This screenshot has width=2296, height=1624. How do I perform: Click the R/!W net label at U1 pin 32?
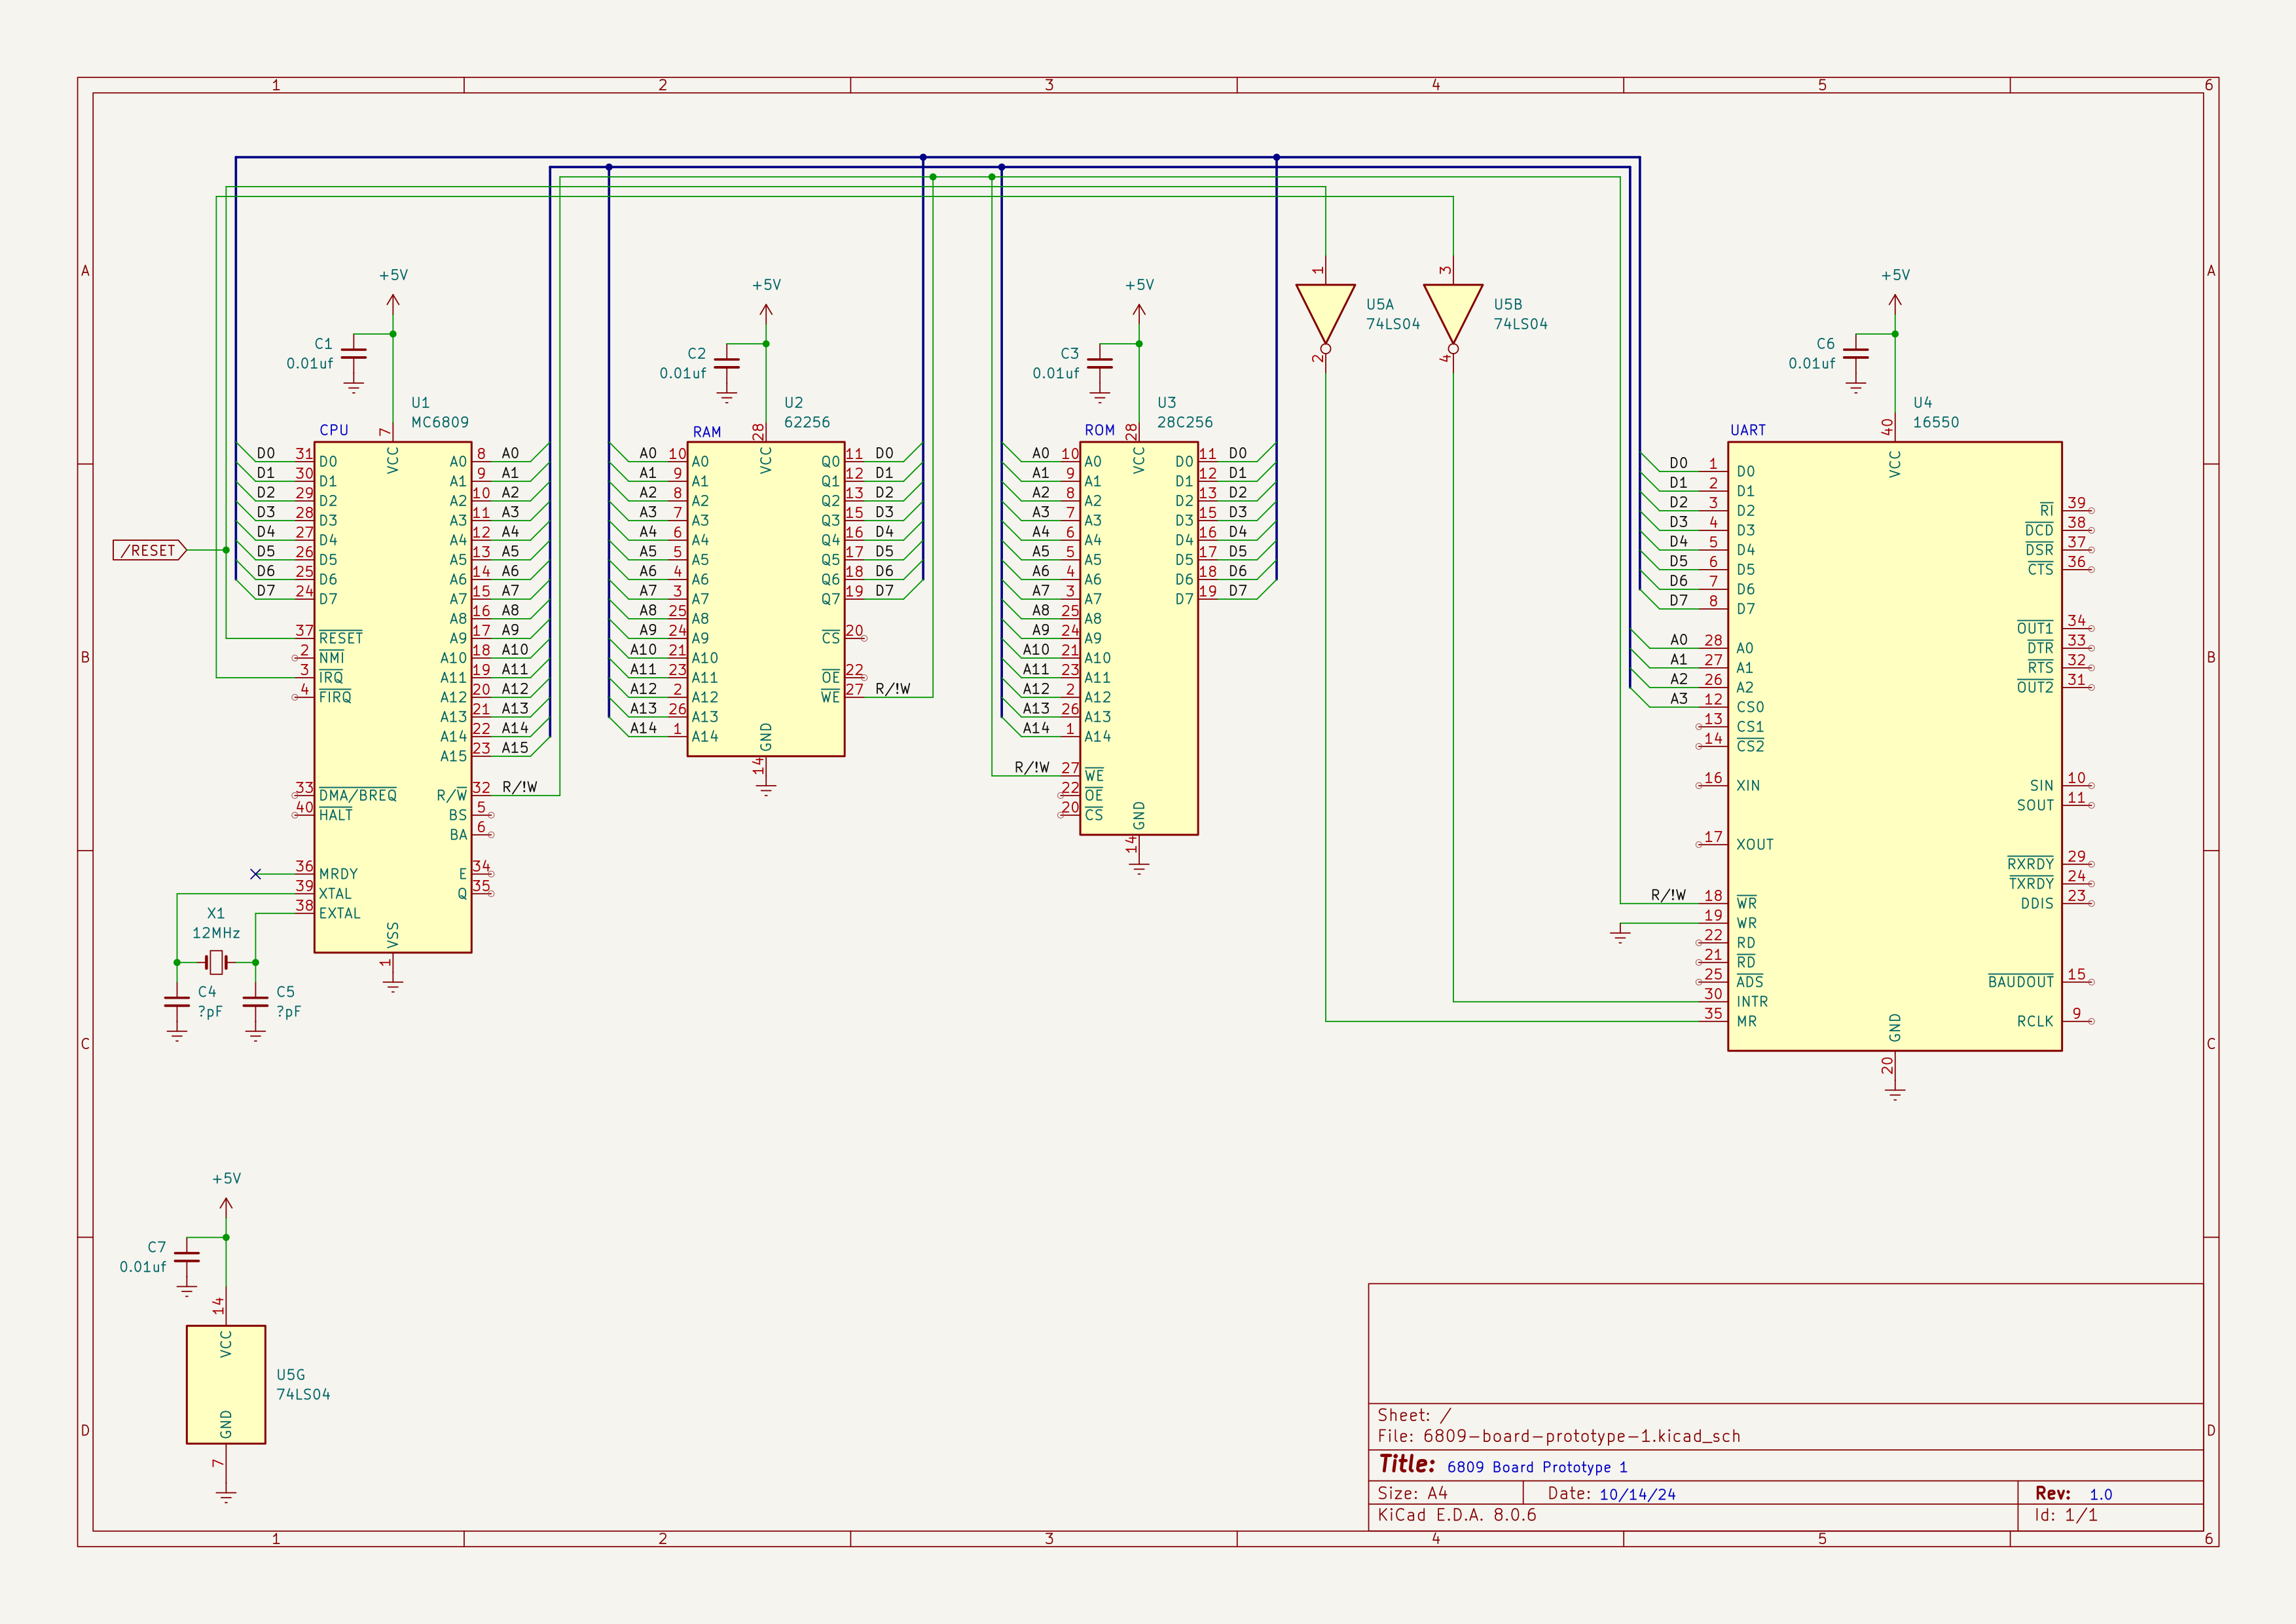point(519,787)
